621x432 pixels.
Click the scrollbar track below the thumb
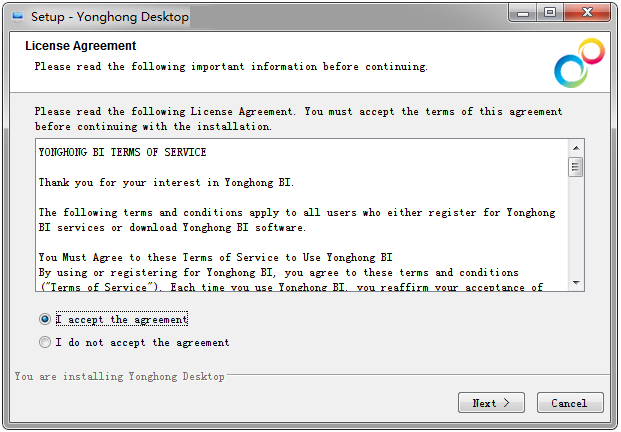pos(576,230)
